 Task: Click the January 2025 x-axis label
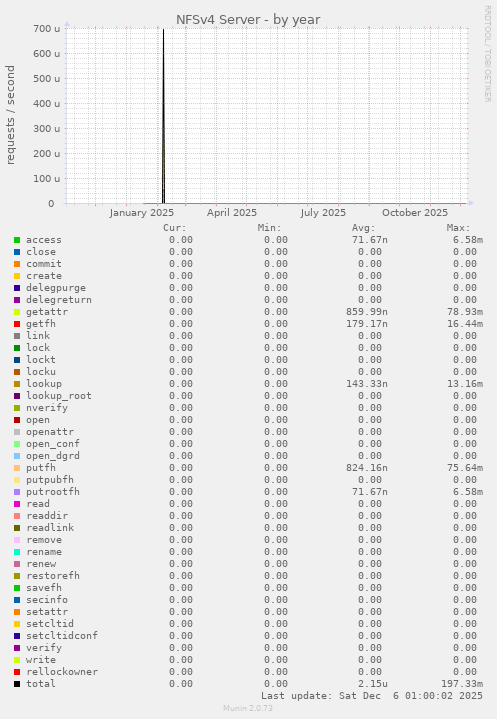(142, 213)
